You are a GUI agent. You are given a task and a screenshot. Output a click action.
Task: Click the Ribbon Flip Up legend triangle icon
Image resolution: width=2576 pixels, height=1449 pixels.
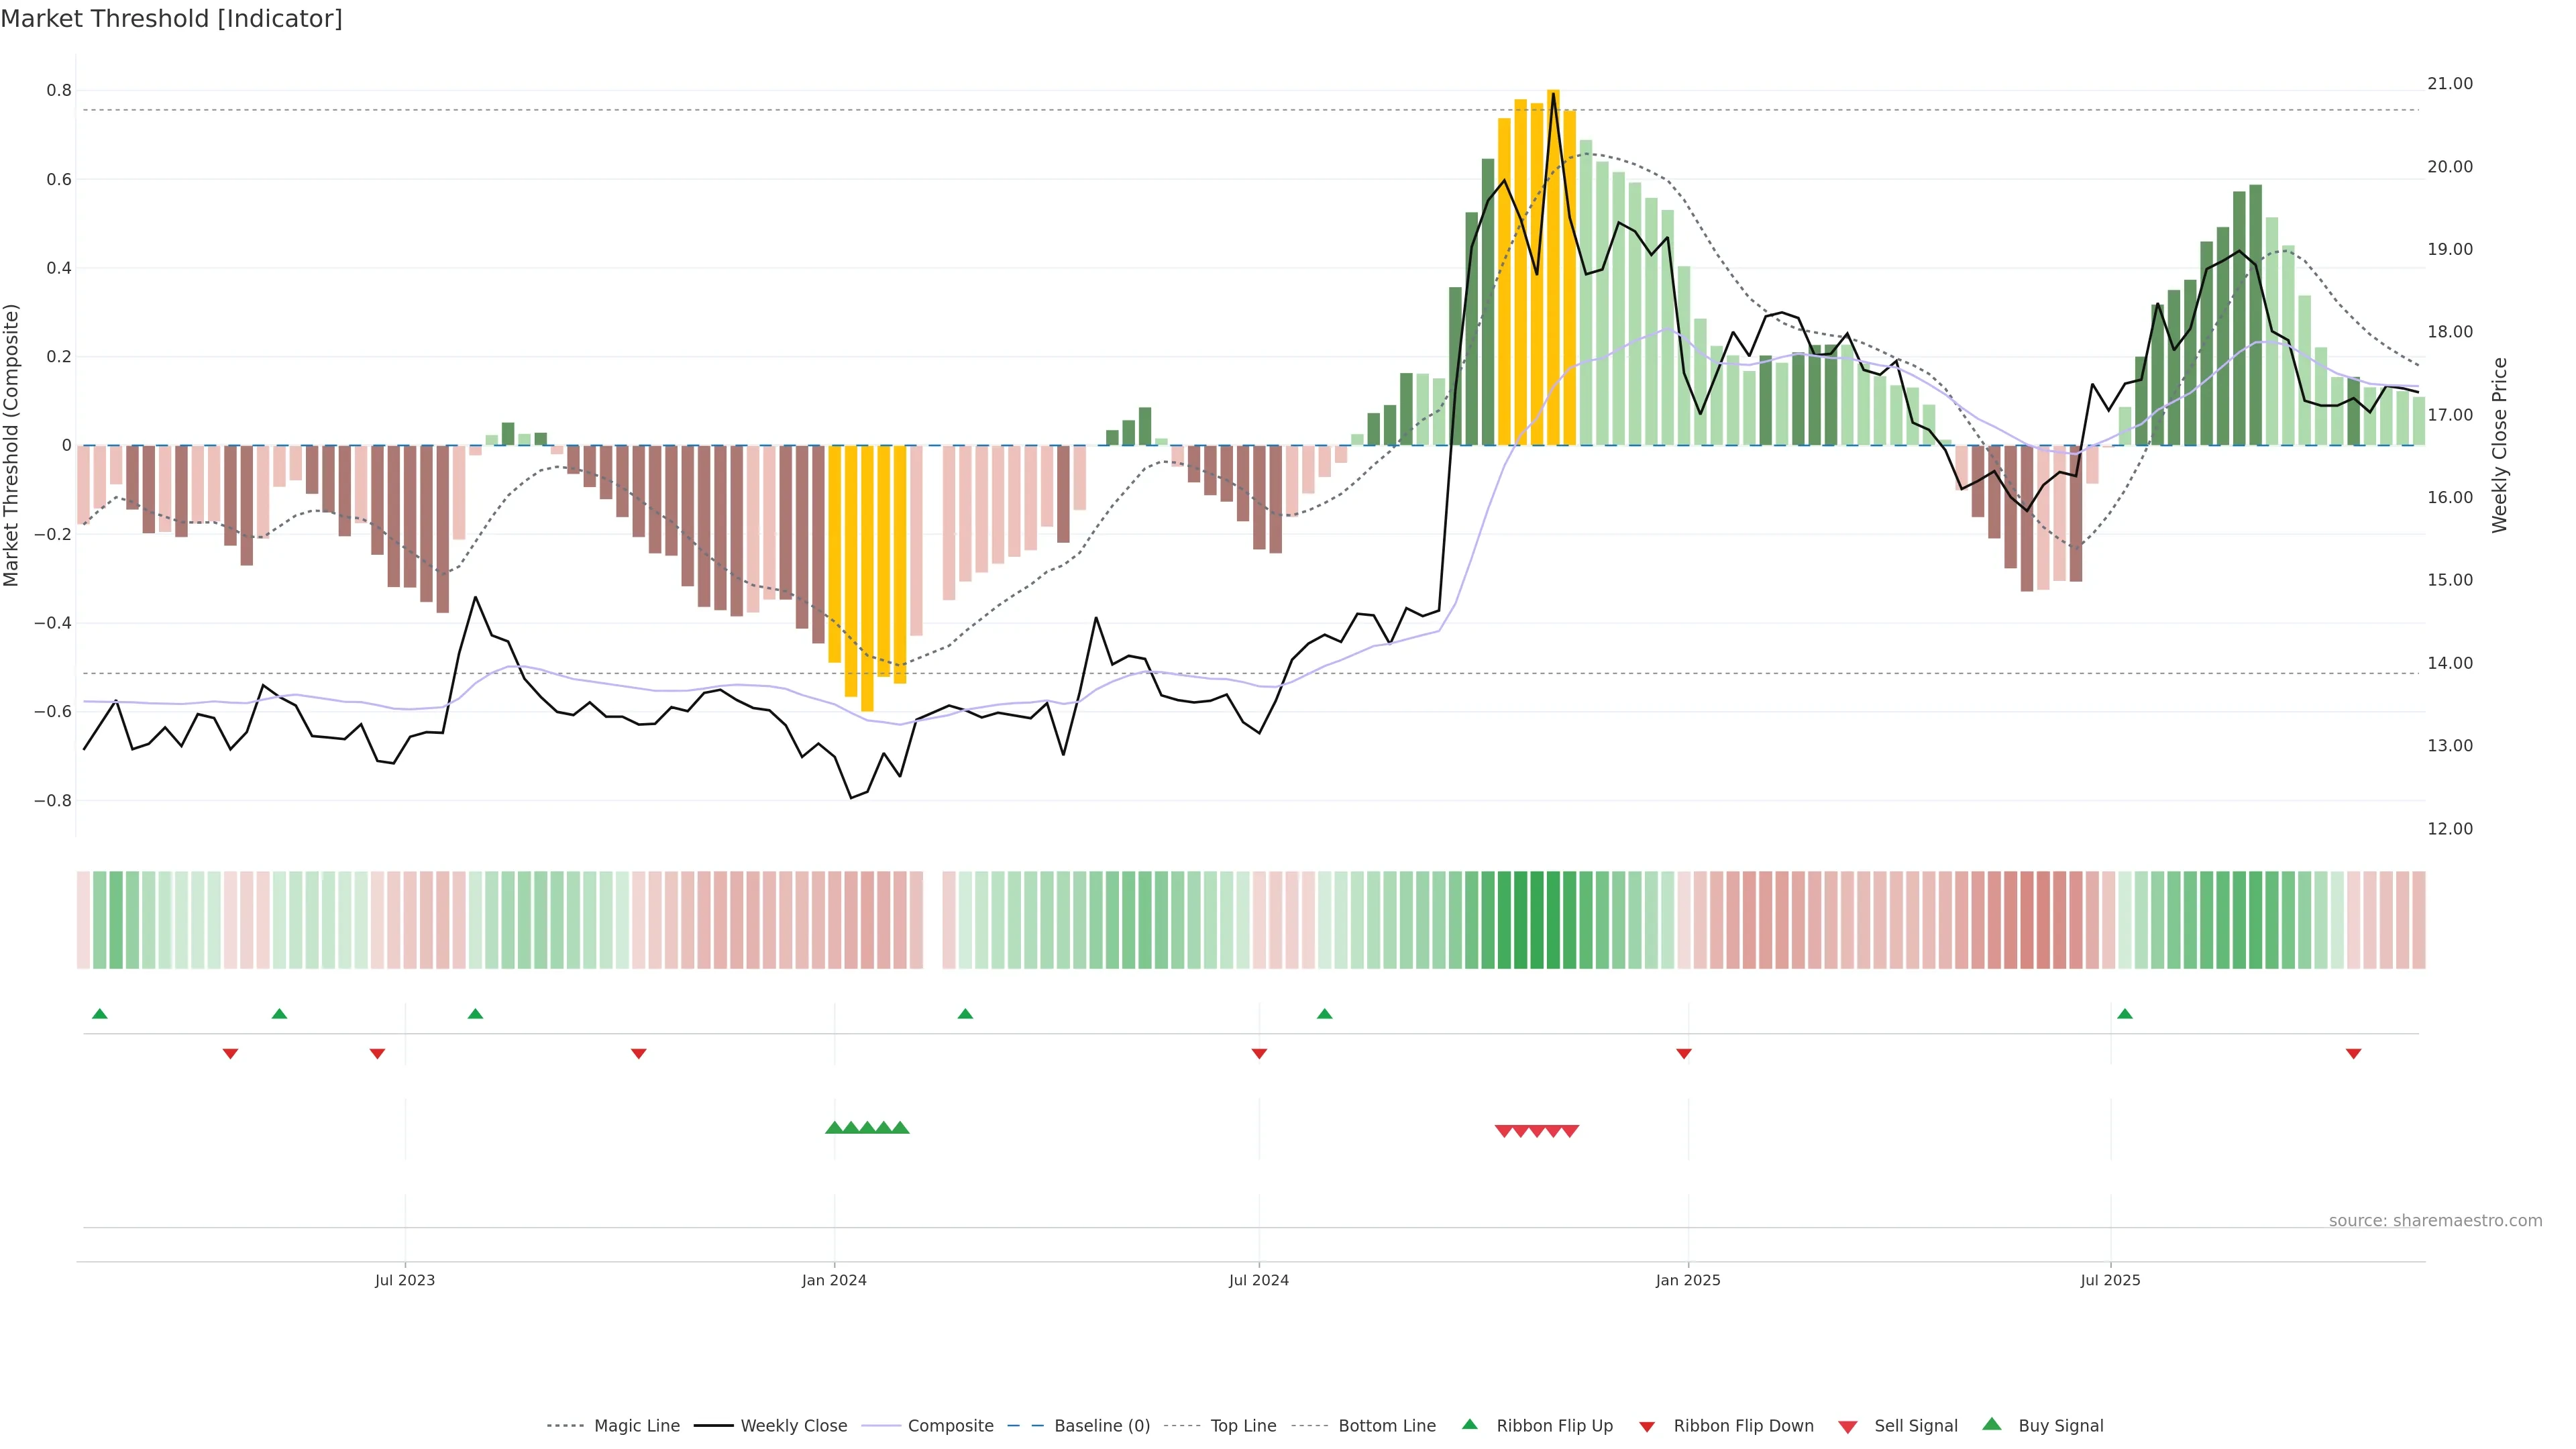point(1469,1424)
